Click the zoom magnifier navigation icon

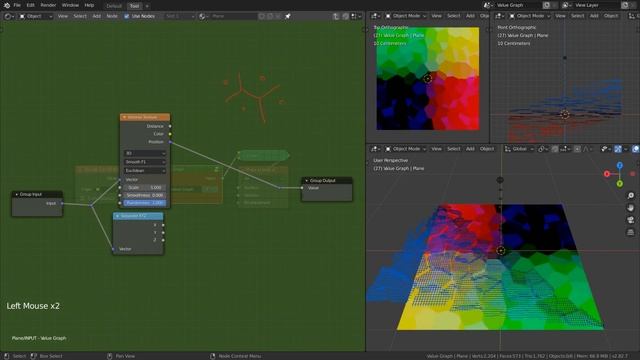tap(631, 196)
